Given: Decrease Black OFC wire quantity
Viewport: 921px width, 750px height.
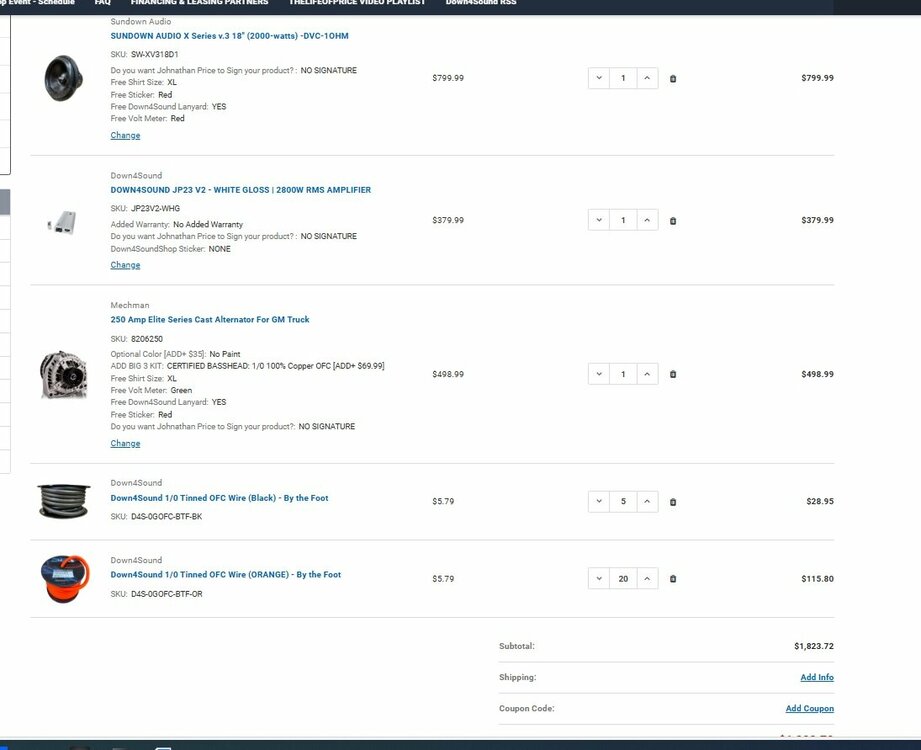Looking at the screenshot, I should (x=599, y=502).
